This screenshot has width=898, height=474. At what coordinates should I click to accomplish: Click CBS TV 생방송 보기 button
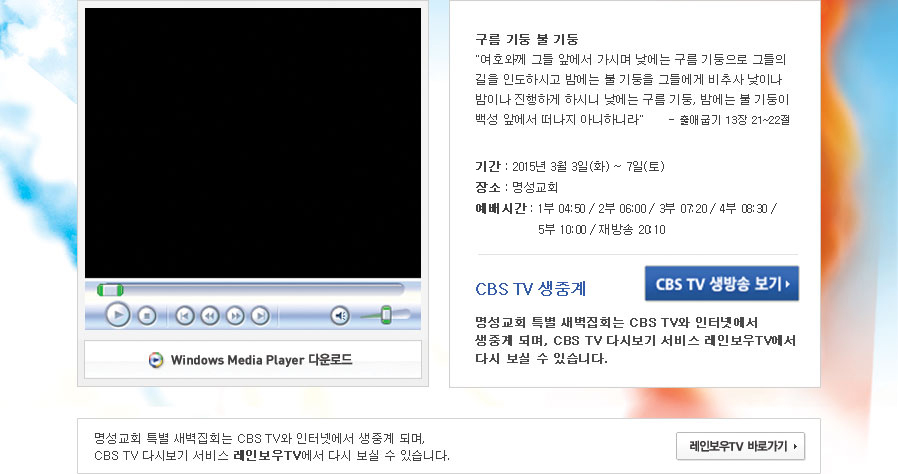pos(721,284)
